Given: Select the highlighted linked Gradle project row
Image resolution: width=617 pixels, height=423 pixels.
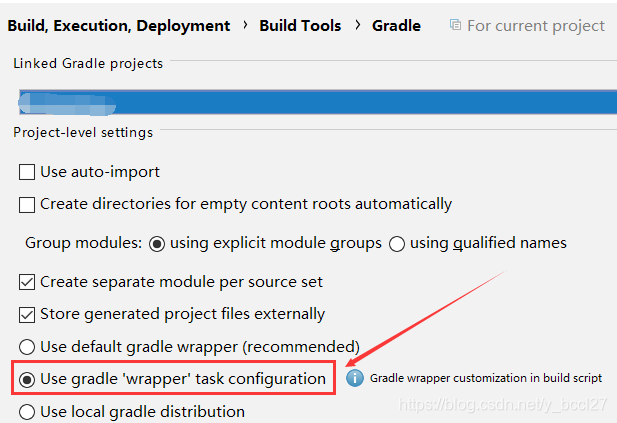Looking at the screenshot, I should coord(318,102).
